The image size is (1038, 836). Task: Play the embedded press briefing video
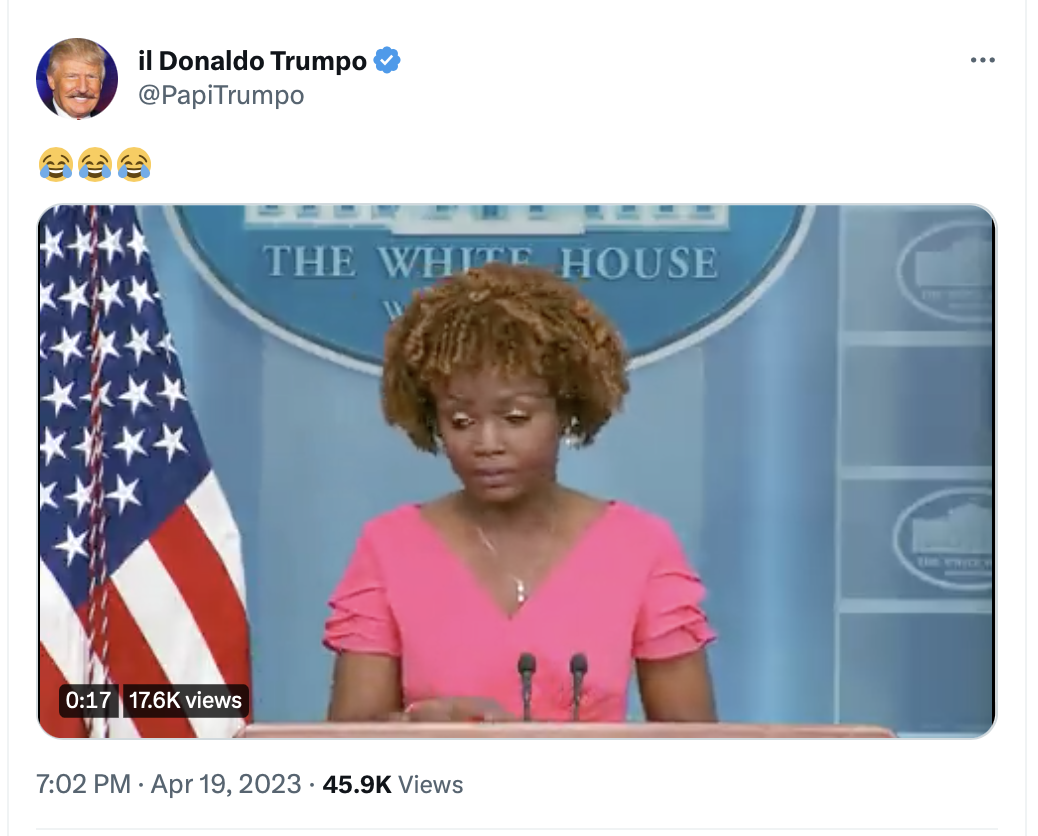click(516, 471)
